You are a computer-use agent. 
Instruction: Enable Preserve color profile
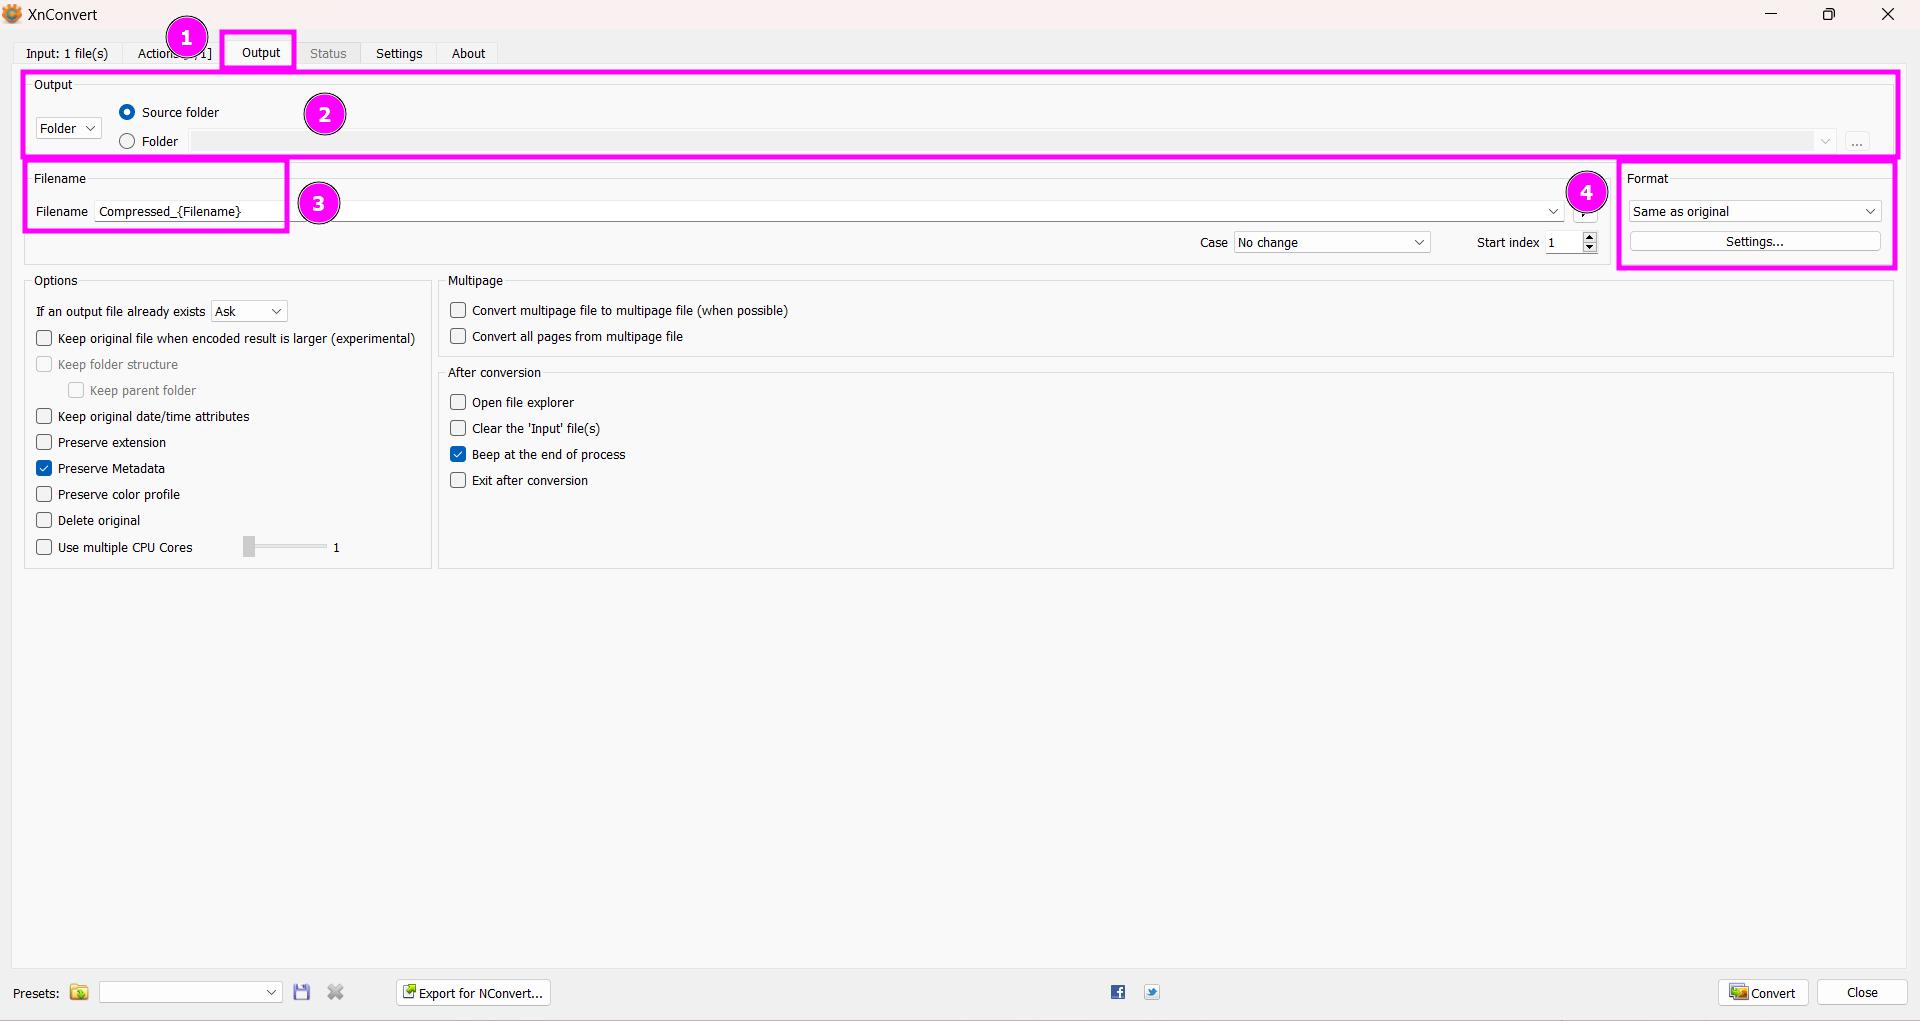tap(44, 494)
